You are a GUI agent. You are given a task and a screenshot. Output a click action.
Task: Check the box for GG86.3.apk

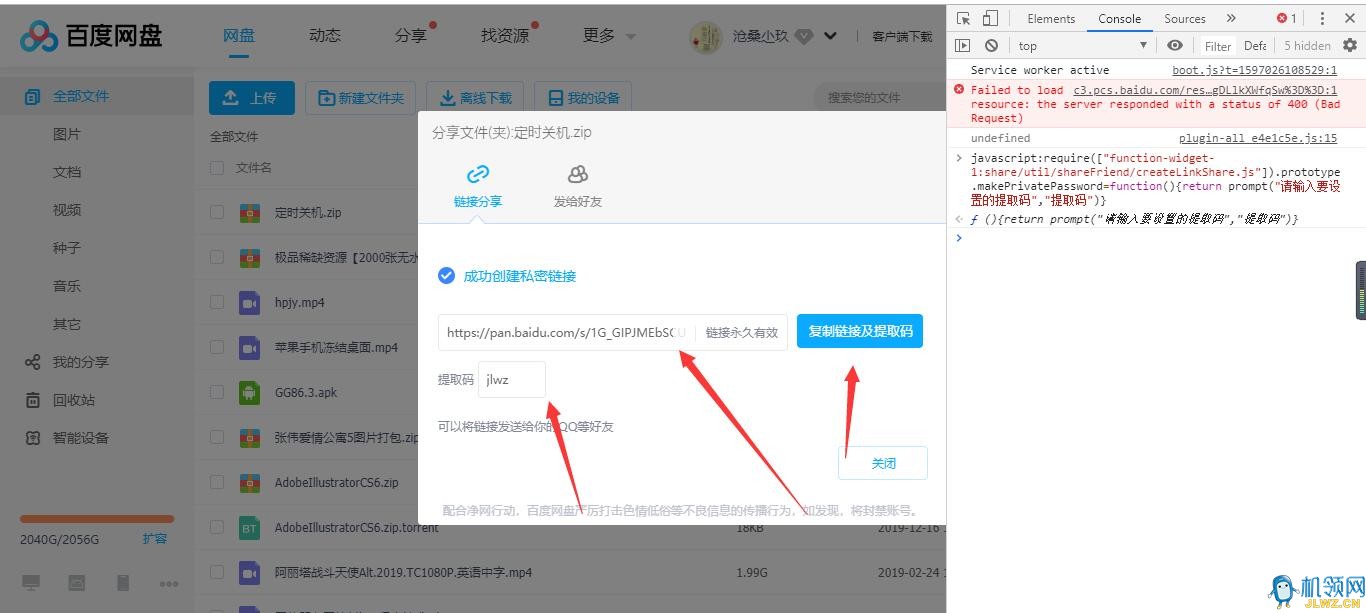217,392
